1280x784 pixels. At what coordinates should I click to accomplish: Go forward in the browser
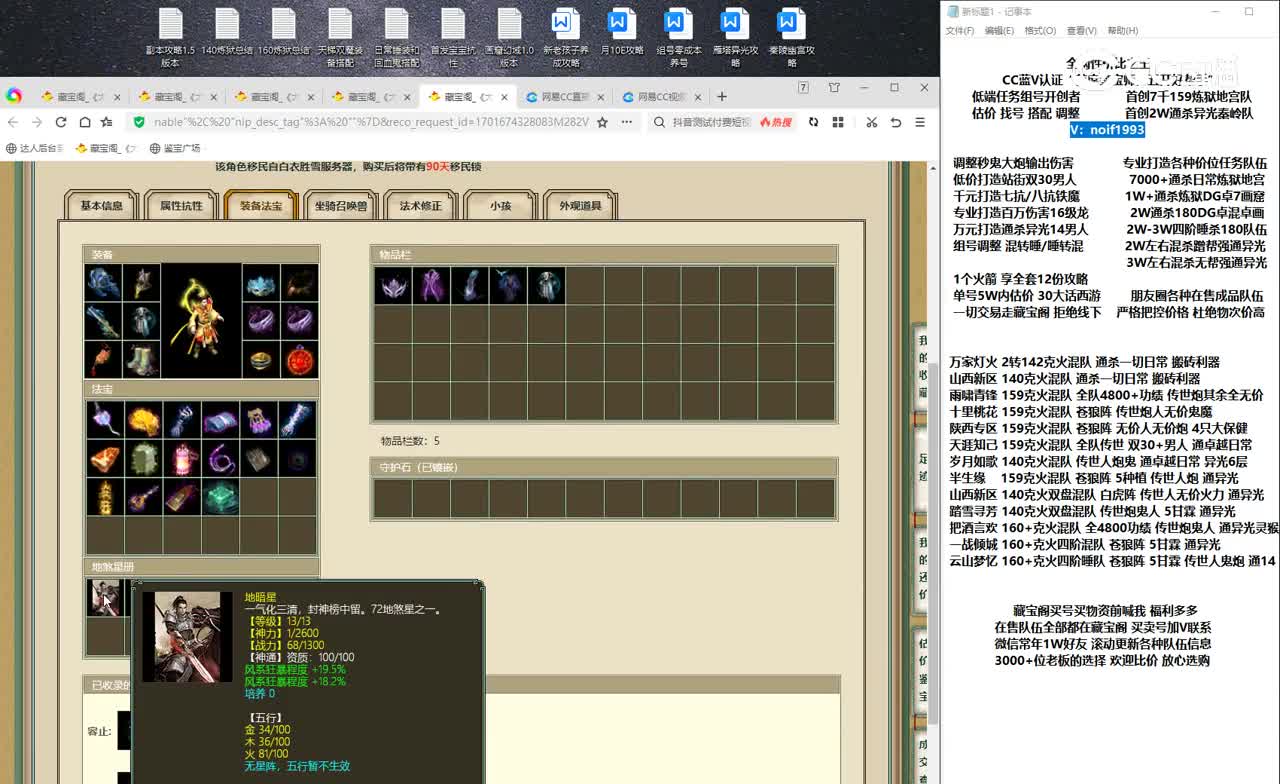click(37, 122)
